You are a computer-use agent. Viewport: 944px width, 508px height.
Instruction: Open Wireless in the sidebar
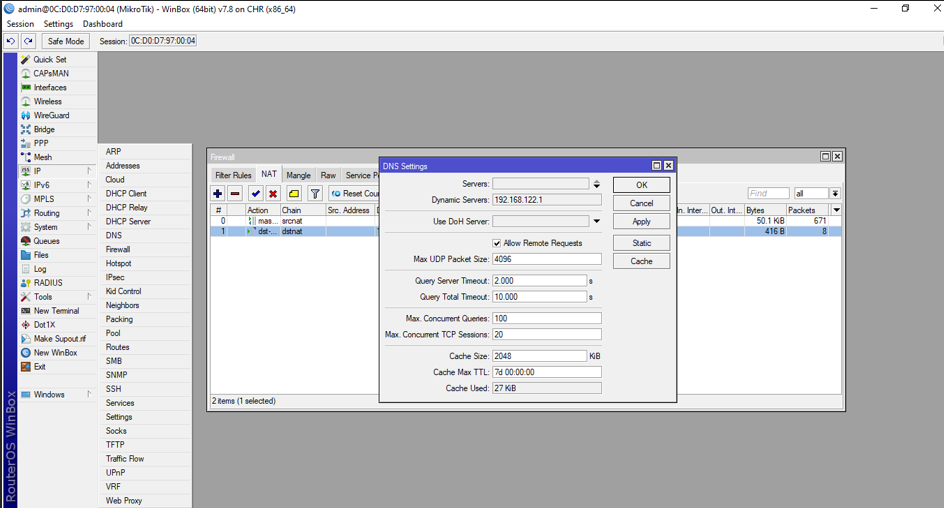[x=48, y=101]
